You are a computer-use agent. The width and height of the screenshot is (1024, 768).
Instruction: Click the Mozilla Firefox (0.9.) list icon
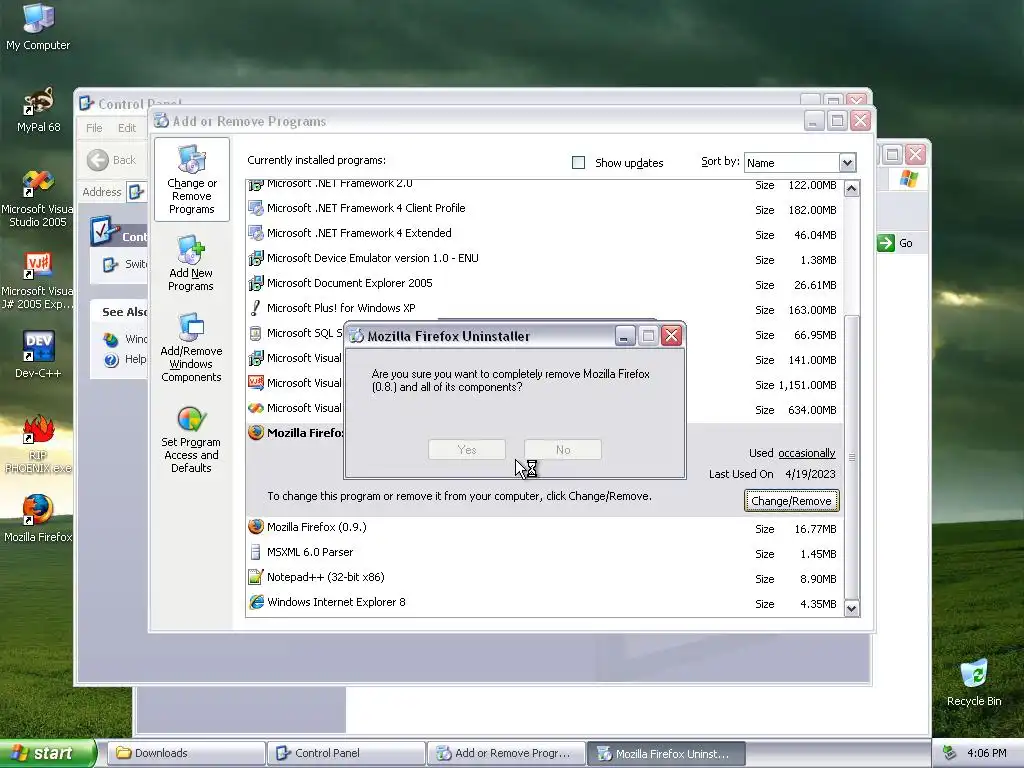[x=256, y=527]
